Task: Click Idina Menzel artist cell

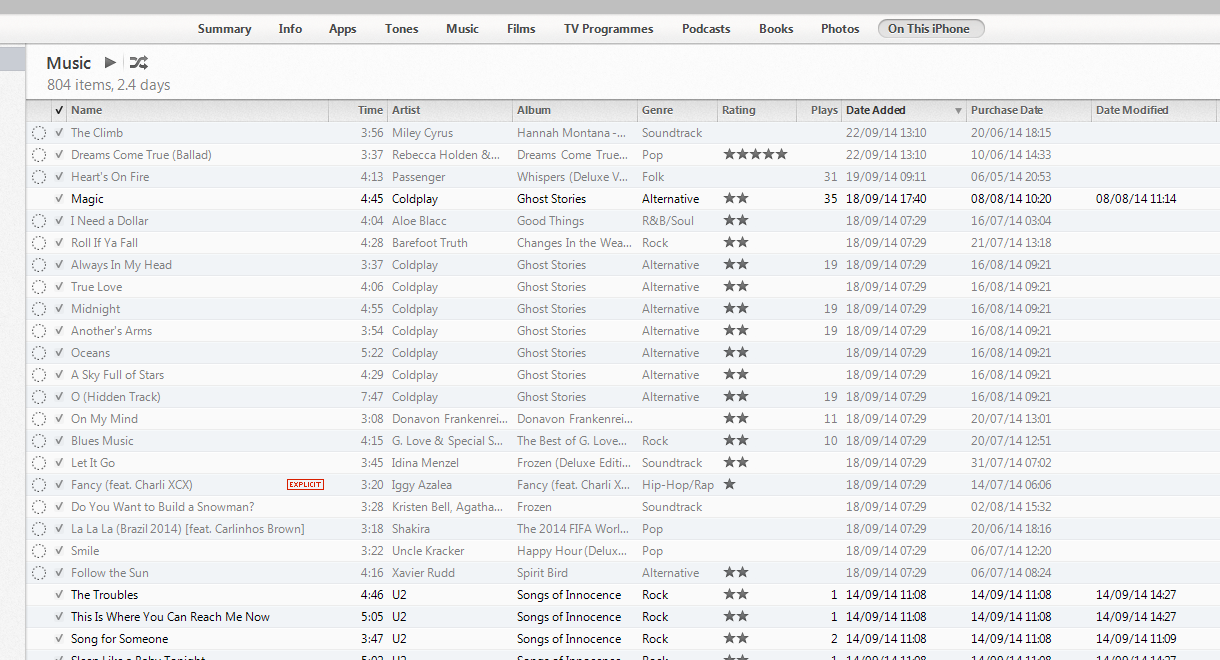Action: tap(426, 463)
